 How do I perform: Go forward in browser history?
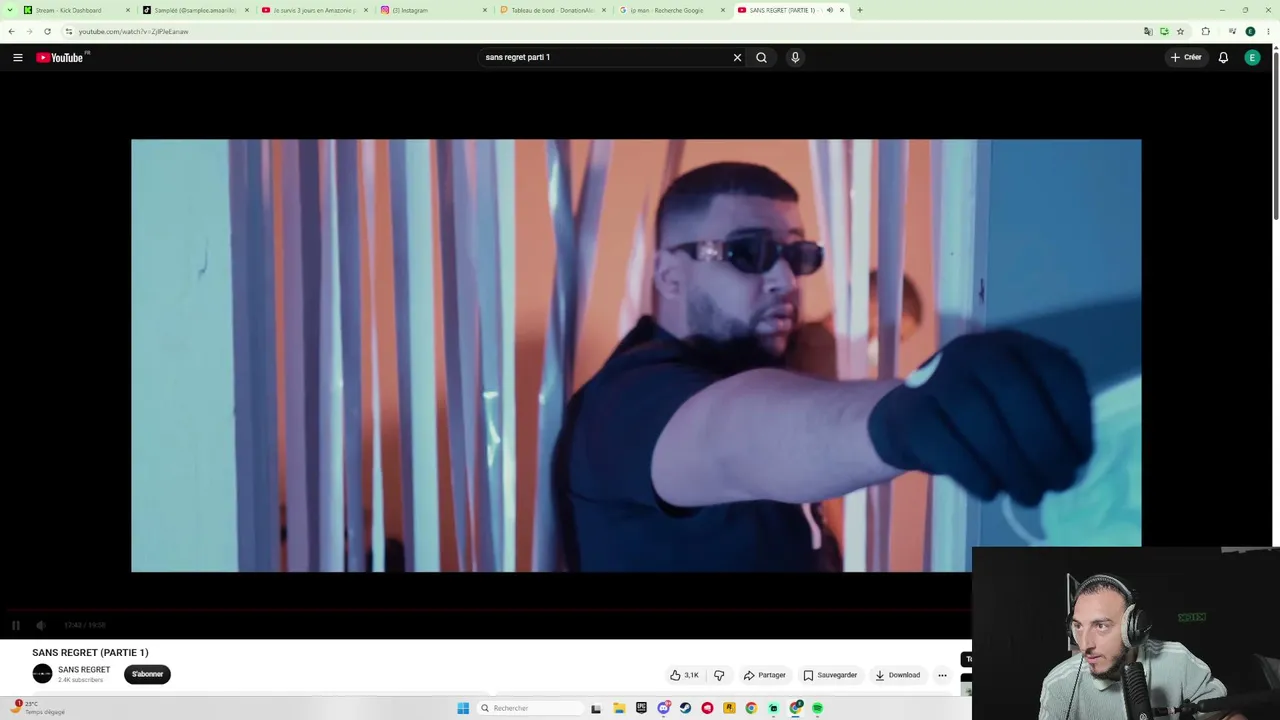[x=29, y=31]
